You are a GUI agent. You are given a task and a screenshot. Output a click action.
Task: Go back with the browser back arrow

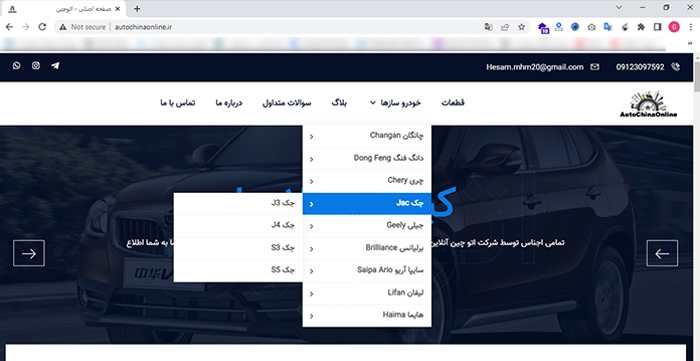[9, 27]
